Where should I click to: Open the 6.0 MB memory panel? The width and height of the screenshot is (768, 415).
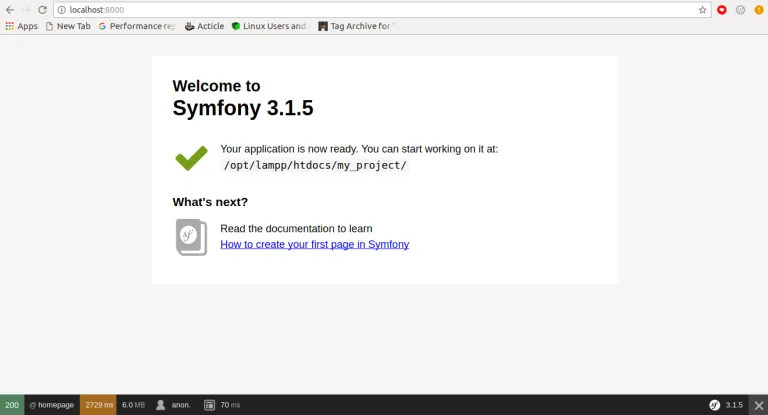pos(133,405)
